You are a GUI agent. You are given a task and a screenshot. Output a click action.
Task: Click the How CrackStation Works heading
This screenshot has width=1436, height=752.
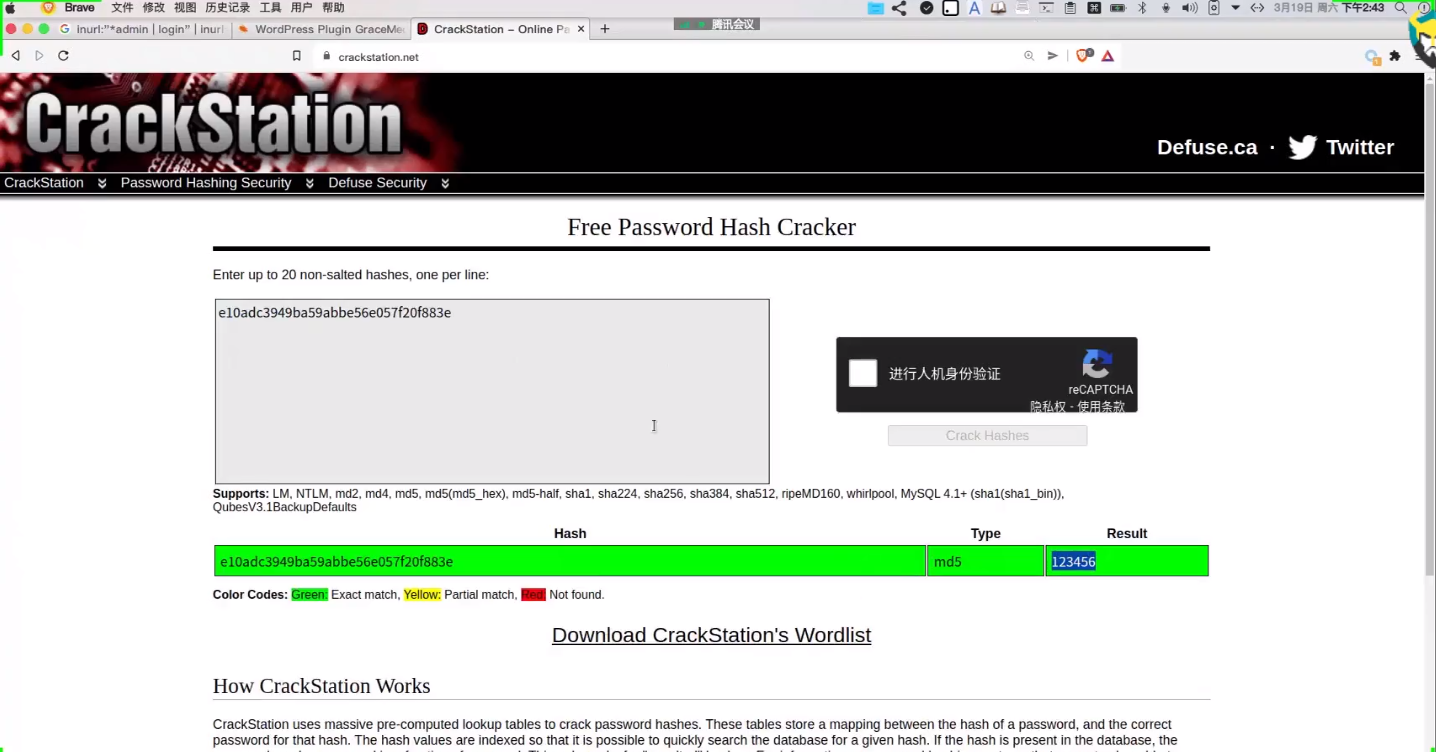[x=321, y=686]
